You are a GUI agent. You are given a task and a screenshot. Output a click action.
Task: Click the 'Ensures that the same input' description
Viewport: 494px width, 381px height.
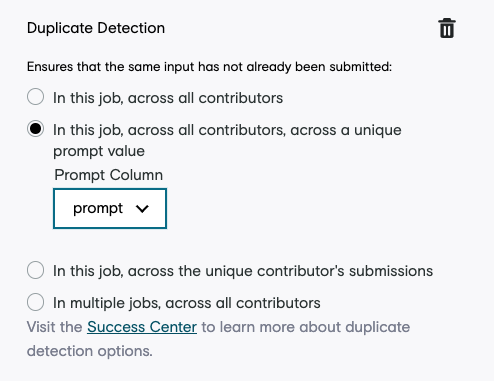point(209,67)
